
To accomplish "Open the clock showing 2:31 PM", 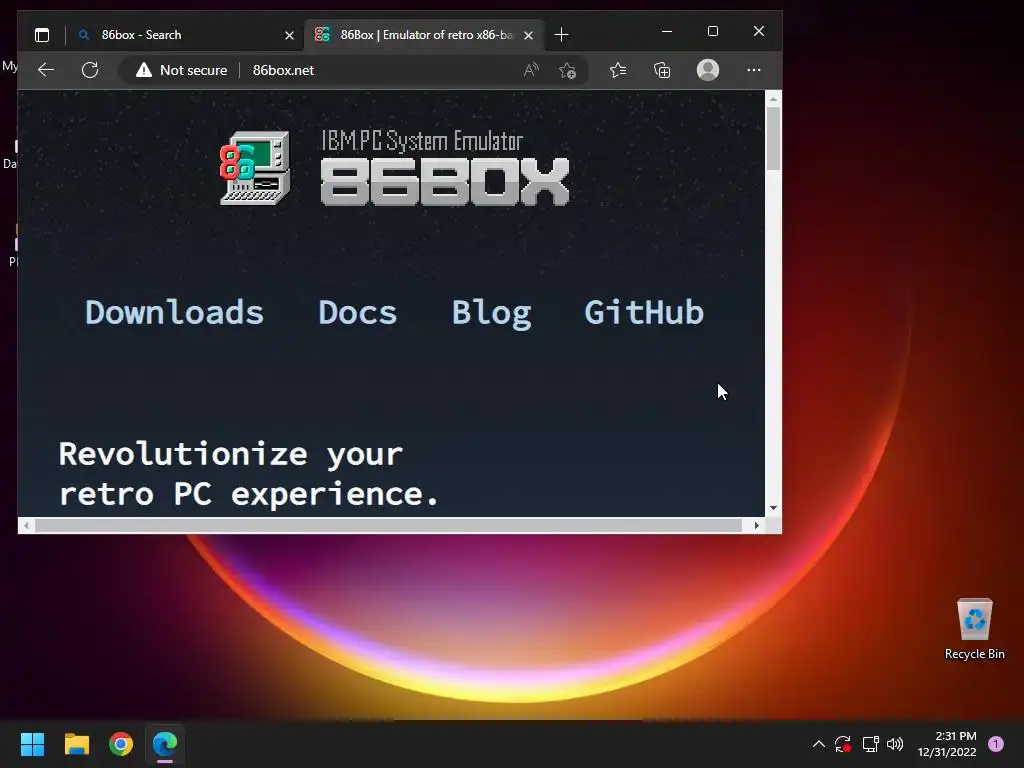I will [x=947, y=744].
